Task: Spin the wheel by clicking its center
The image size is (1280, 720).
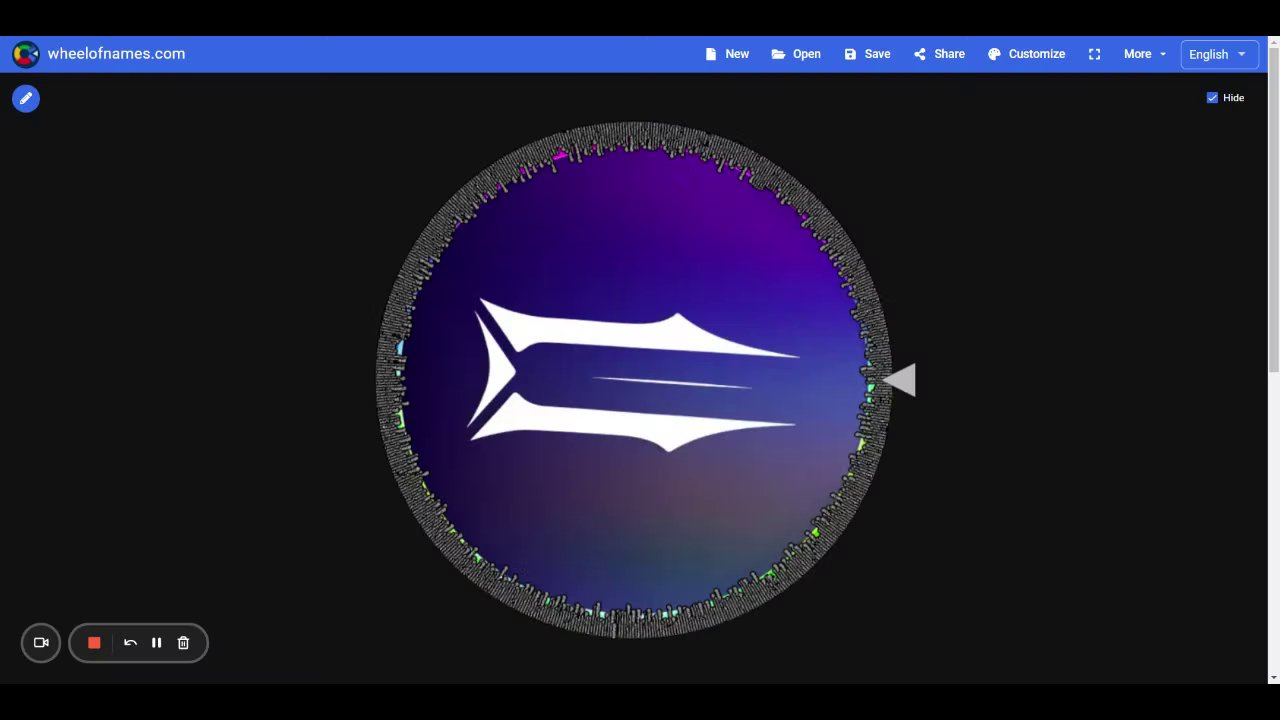Action: coord(634,379)
